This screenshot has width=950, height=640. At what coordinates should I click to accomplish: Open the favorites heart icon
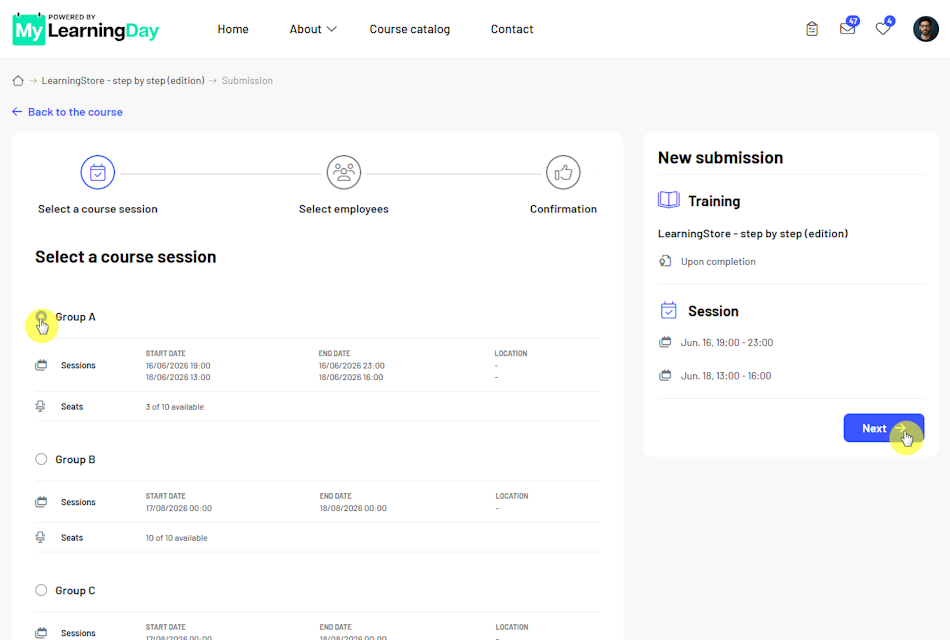pyautogui.click(x=883, y=28)
